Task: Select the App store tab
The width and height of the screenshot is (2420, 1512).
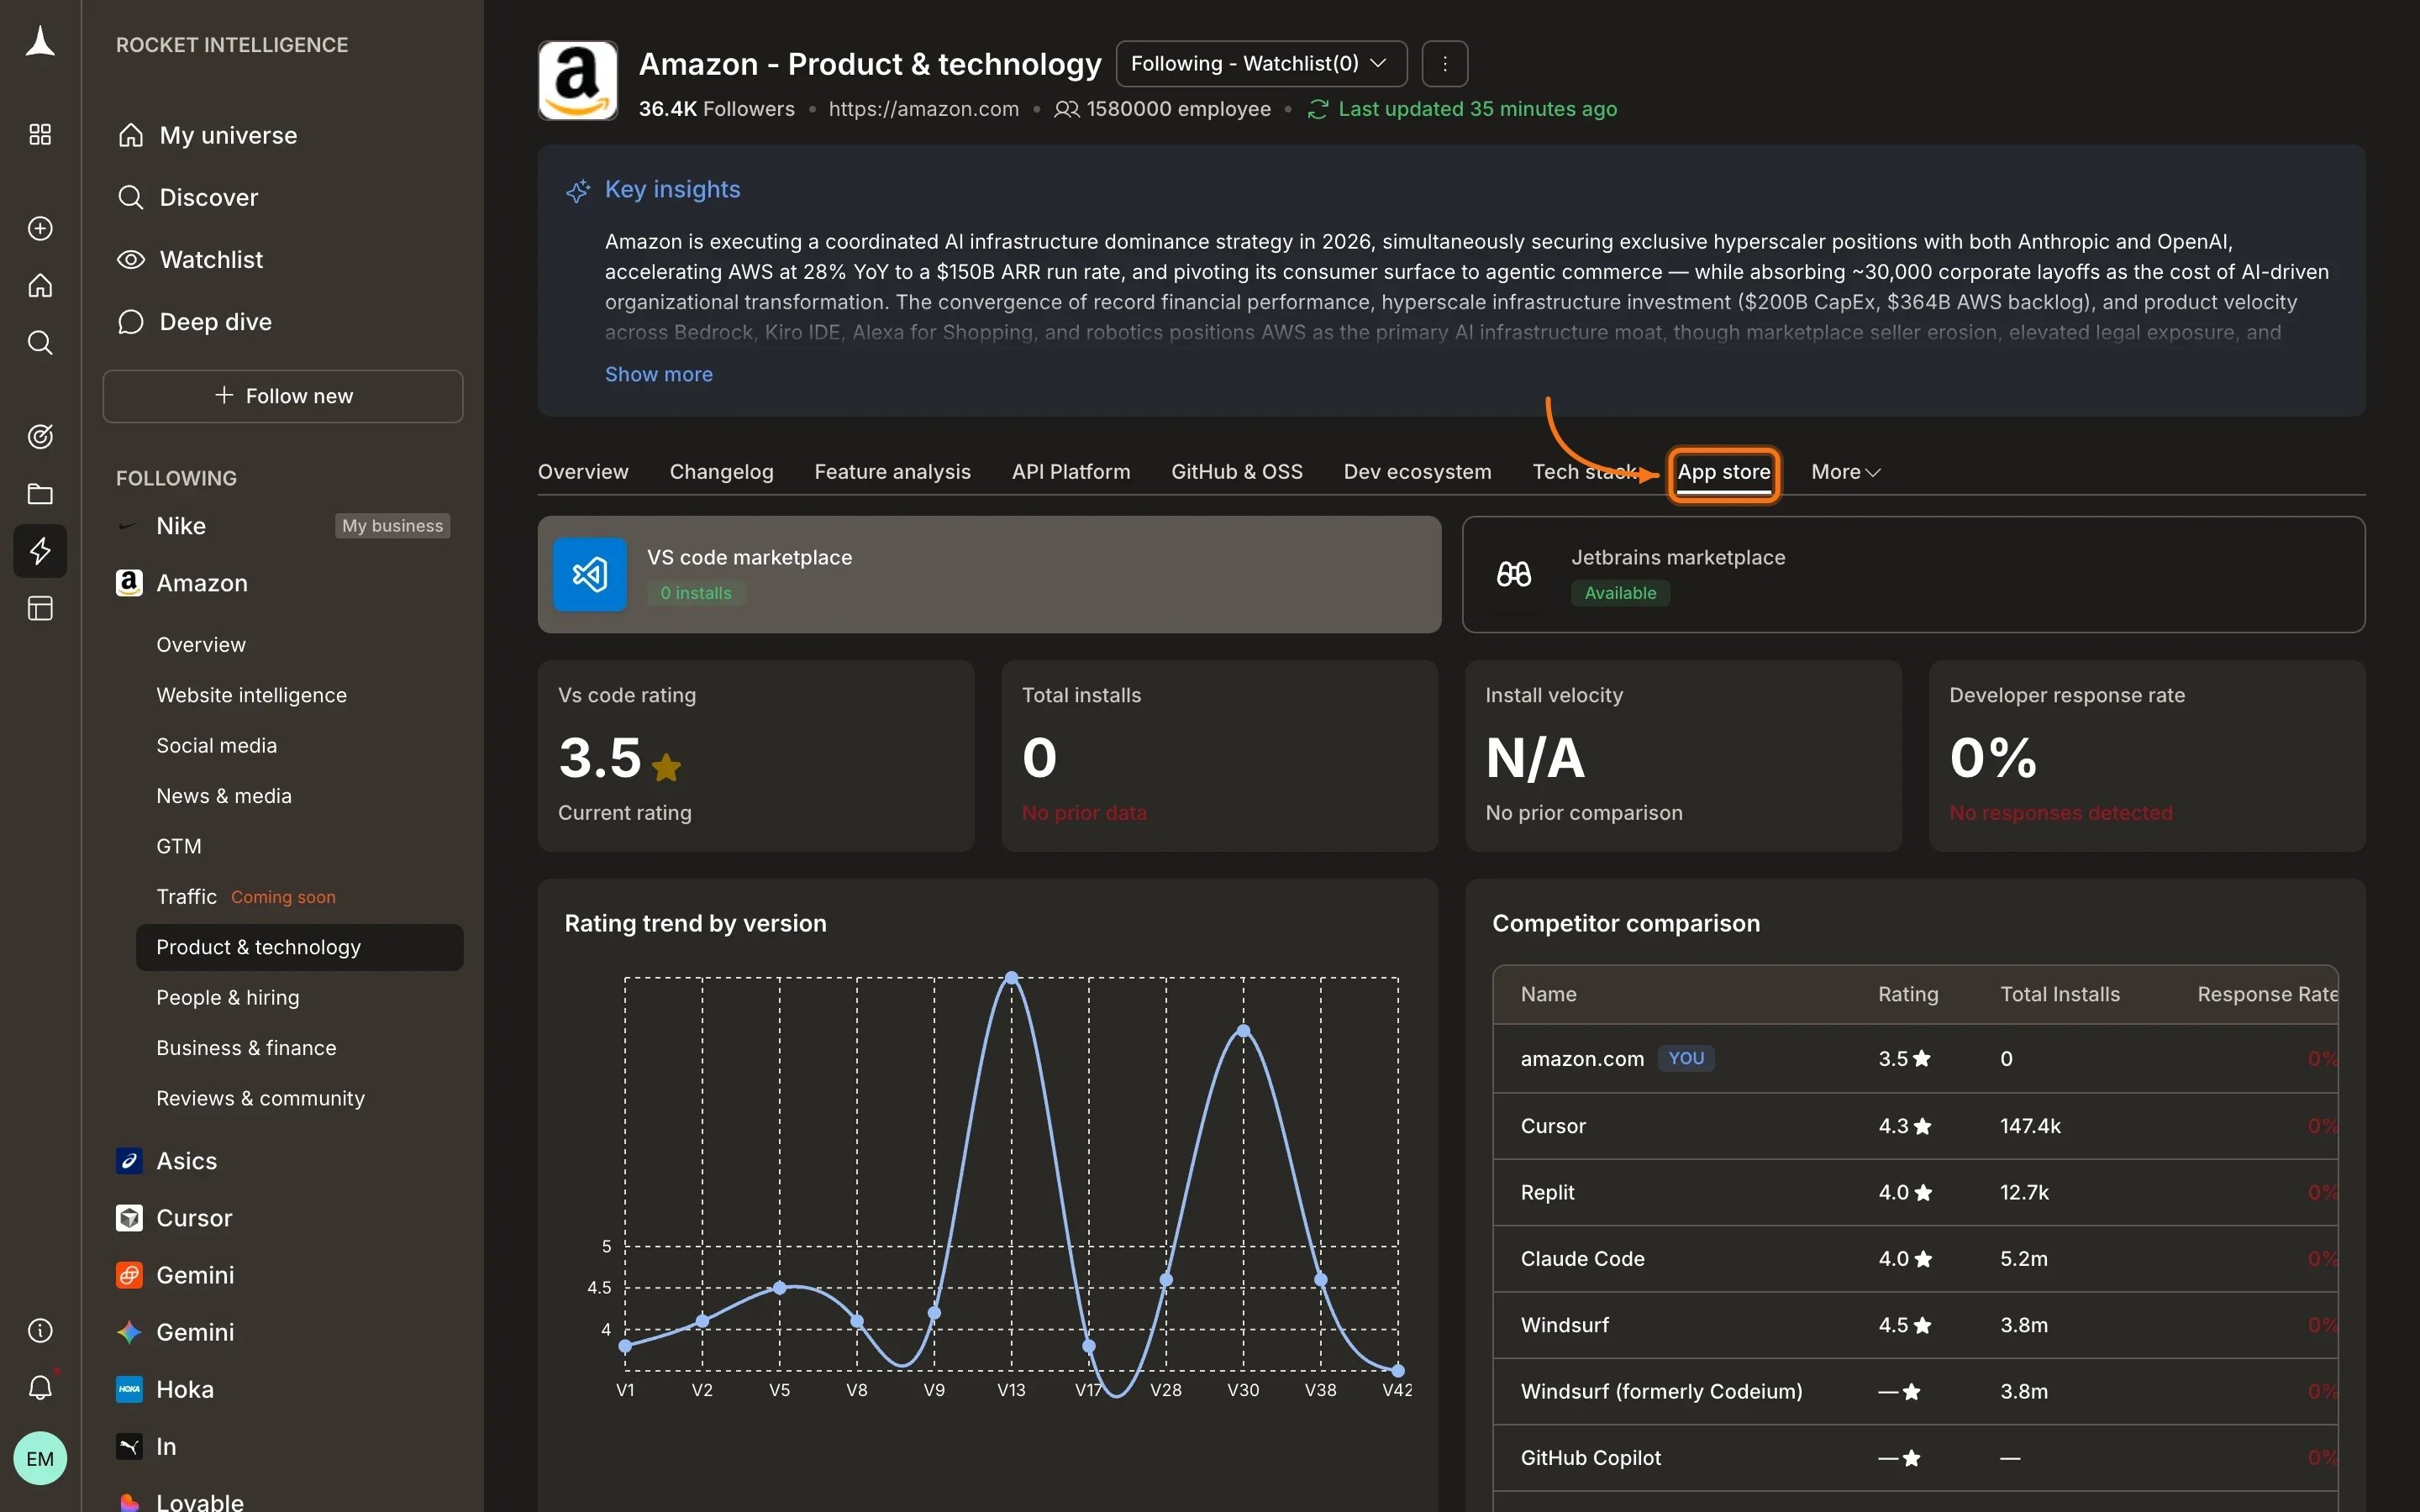Action: coord(1724,472)
